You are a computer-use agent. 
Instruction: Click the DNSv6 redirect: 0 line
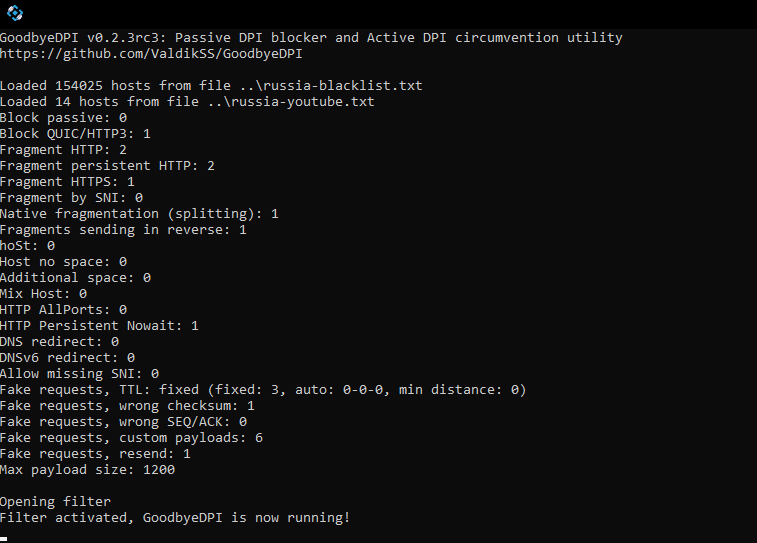67,358
